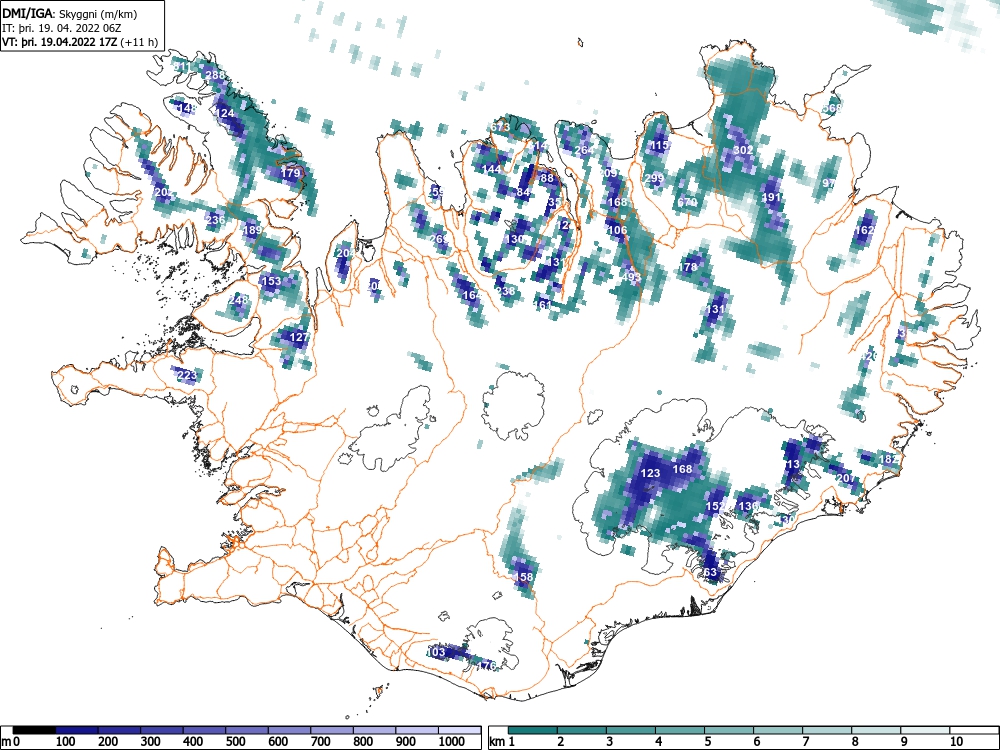Select visibility value 124 on the map

225,114
